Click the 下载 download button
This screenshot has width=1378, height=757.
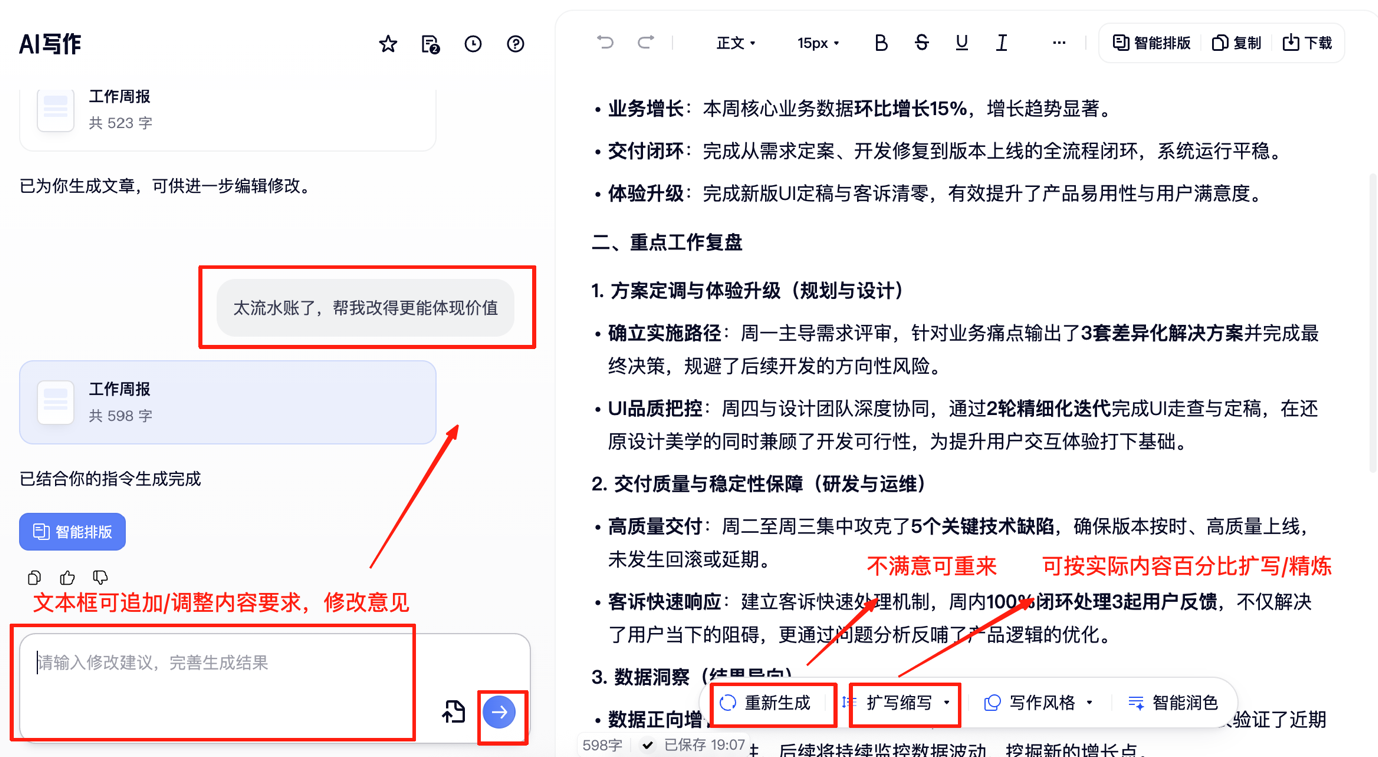[1307, 43]
